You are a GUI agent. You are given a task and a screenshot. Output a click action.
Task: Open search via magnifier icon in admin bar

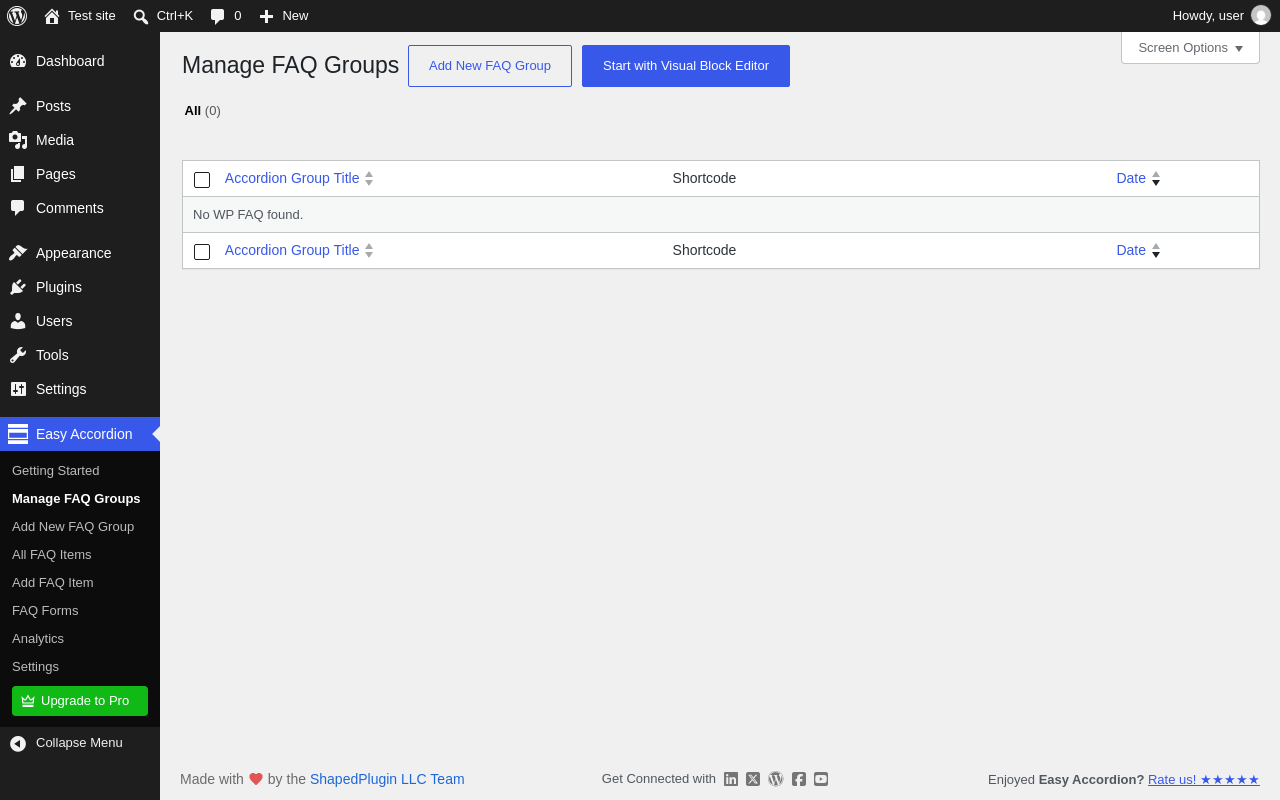click(141, 16)
